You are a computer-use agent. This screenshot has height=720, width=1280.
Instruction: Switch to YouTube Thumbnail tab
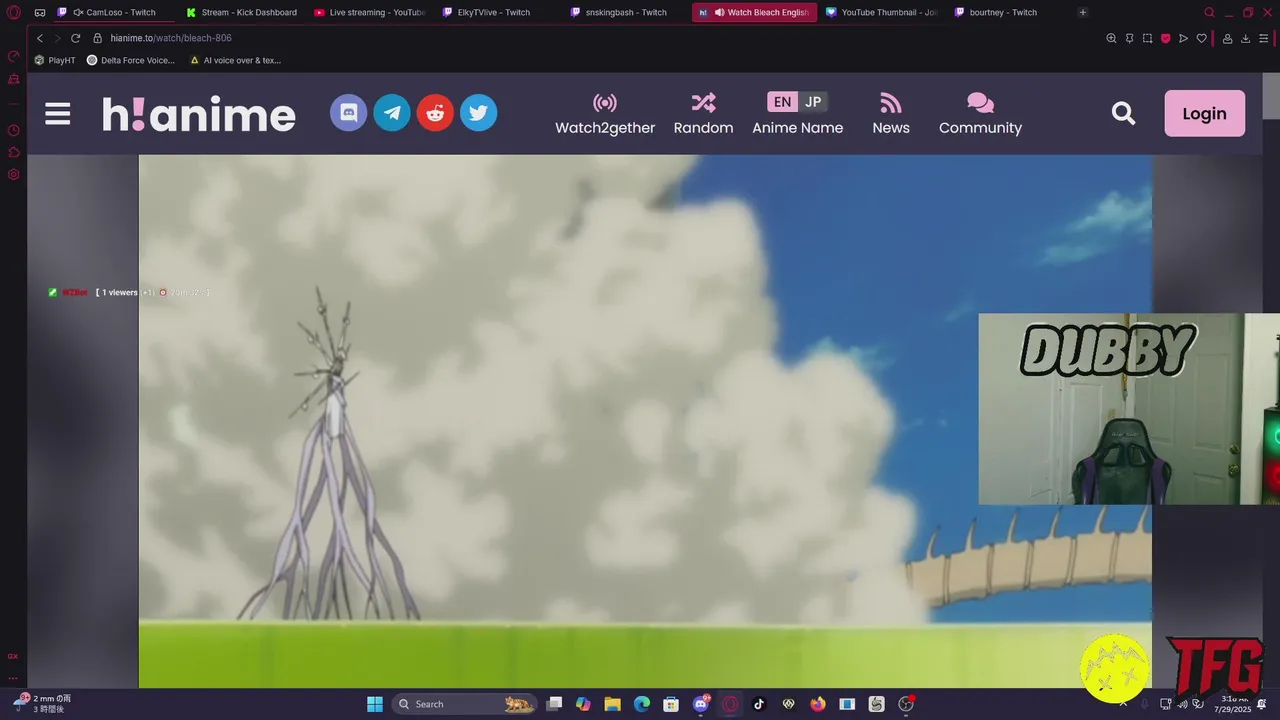click(x=883, y=12)
